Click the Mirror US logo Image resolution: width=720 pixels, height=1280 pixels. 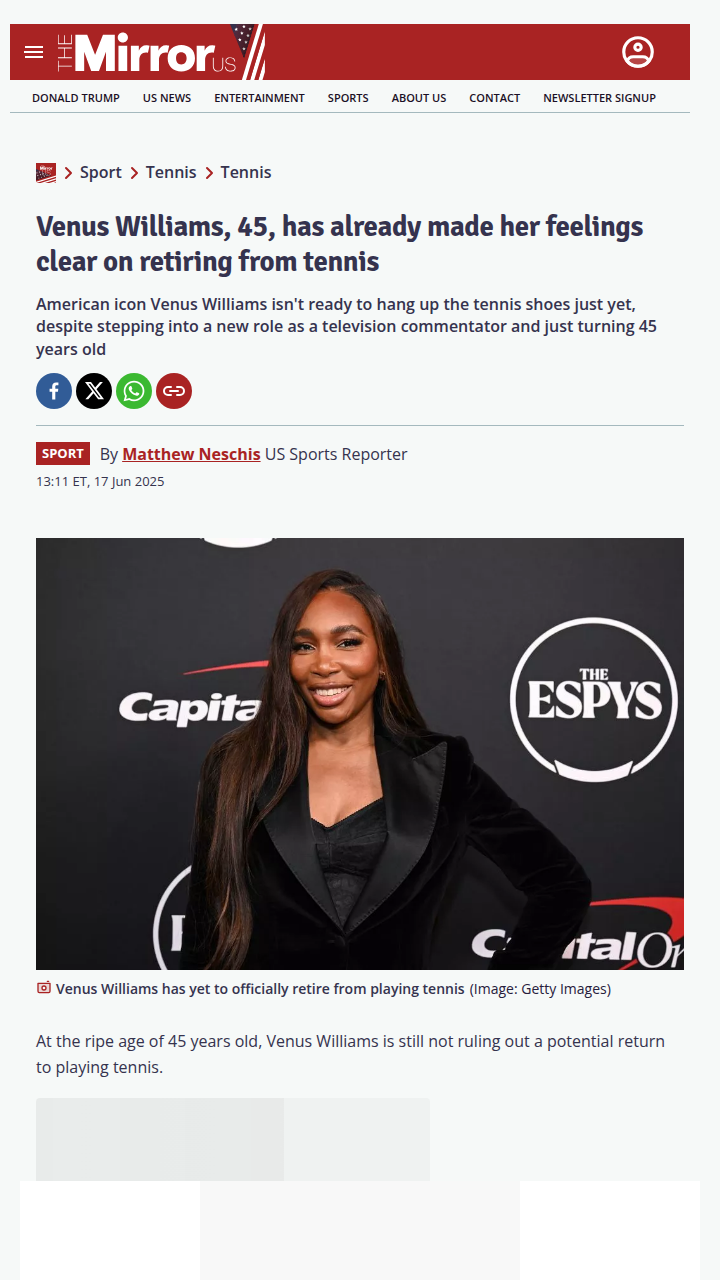click(160, 52)
